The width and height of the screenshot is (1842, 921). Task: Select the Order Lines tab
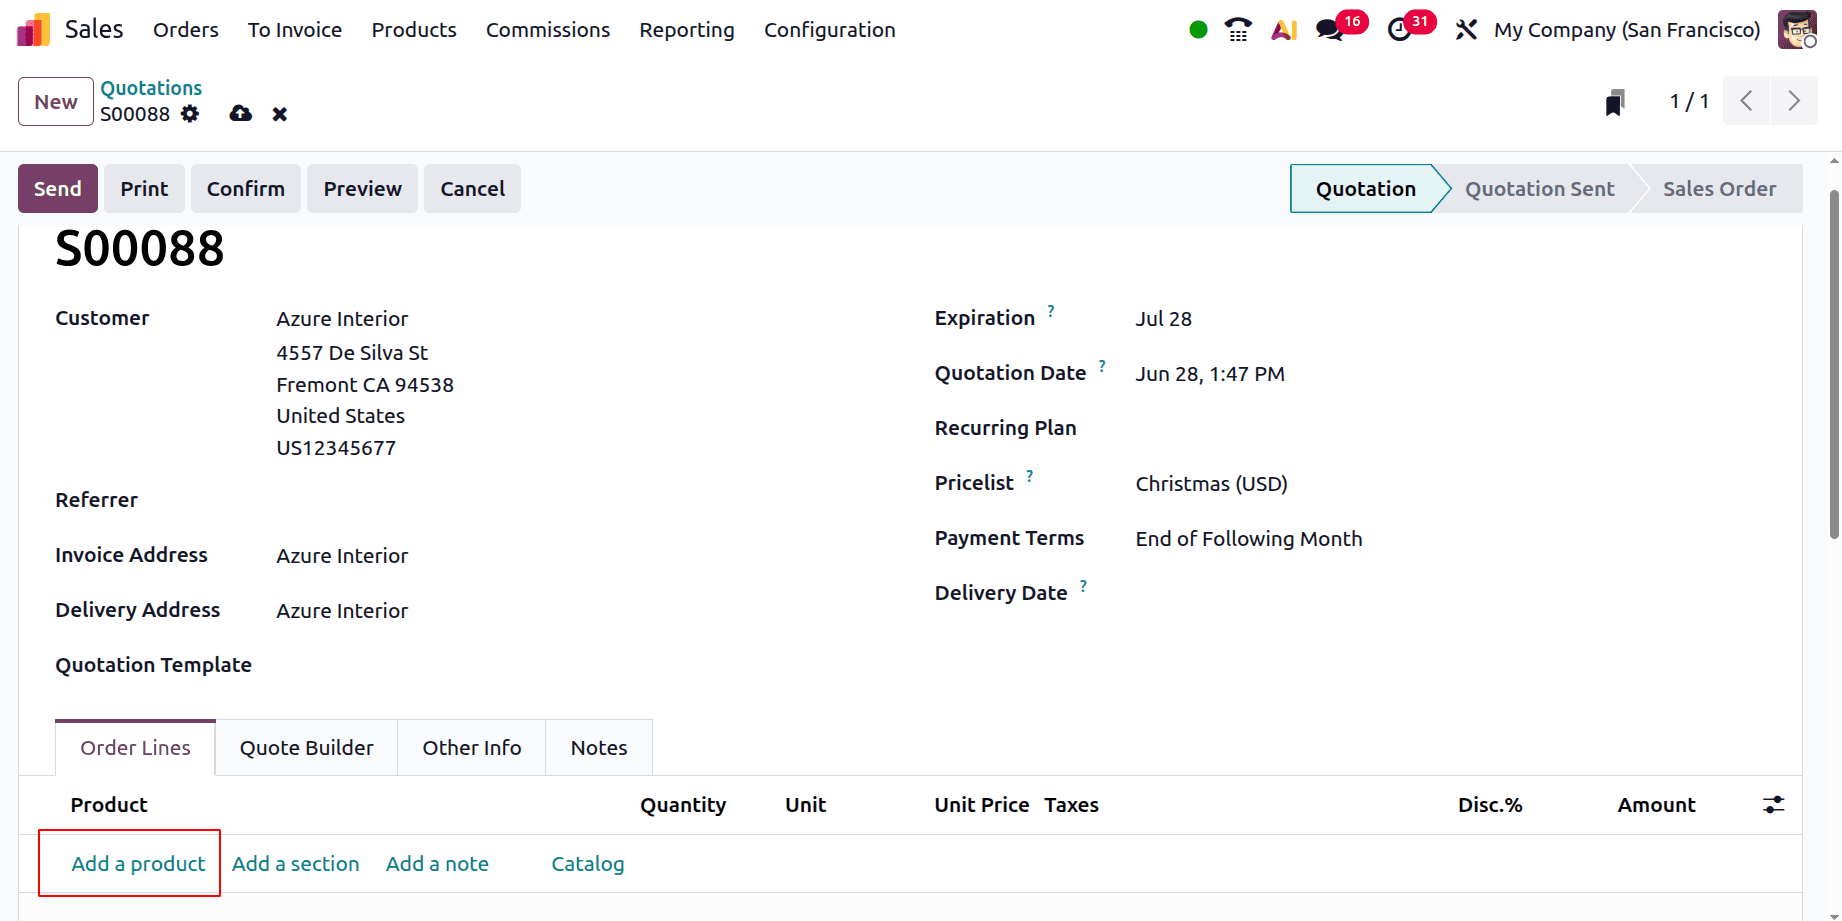coord(135,748)
